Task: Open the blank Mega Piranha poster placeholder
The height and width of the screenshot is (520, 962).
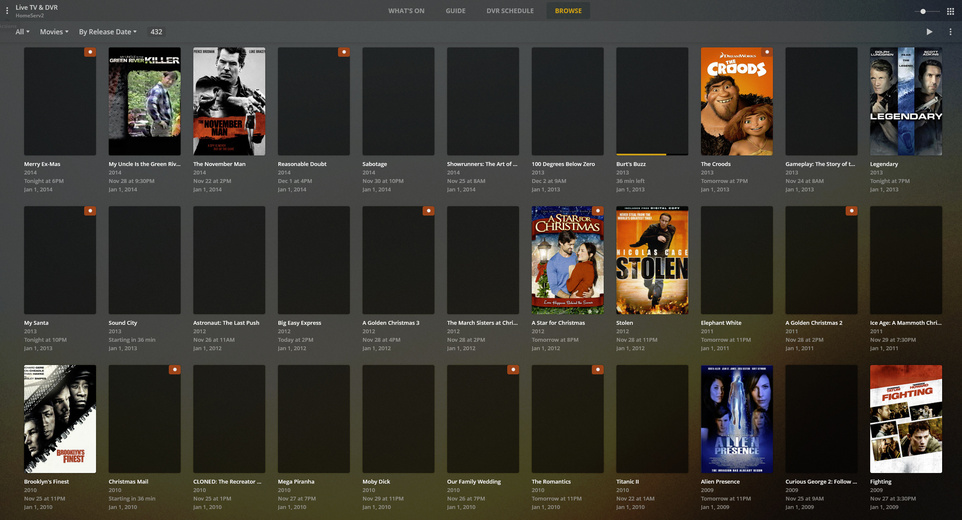Action: (x=314, y=419)
